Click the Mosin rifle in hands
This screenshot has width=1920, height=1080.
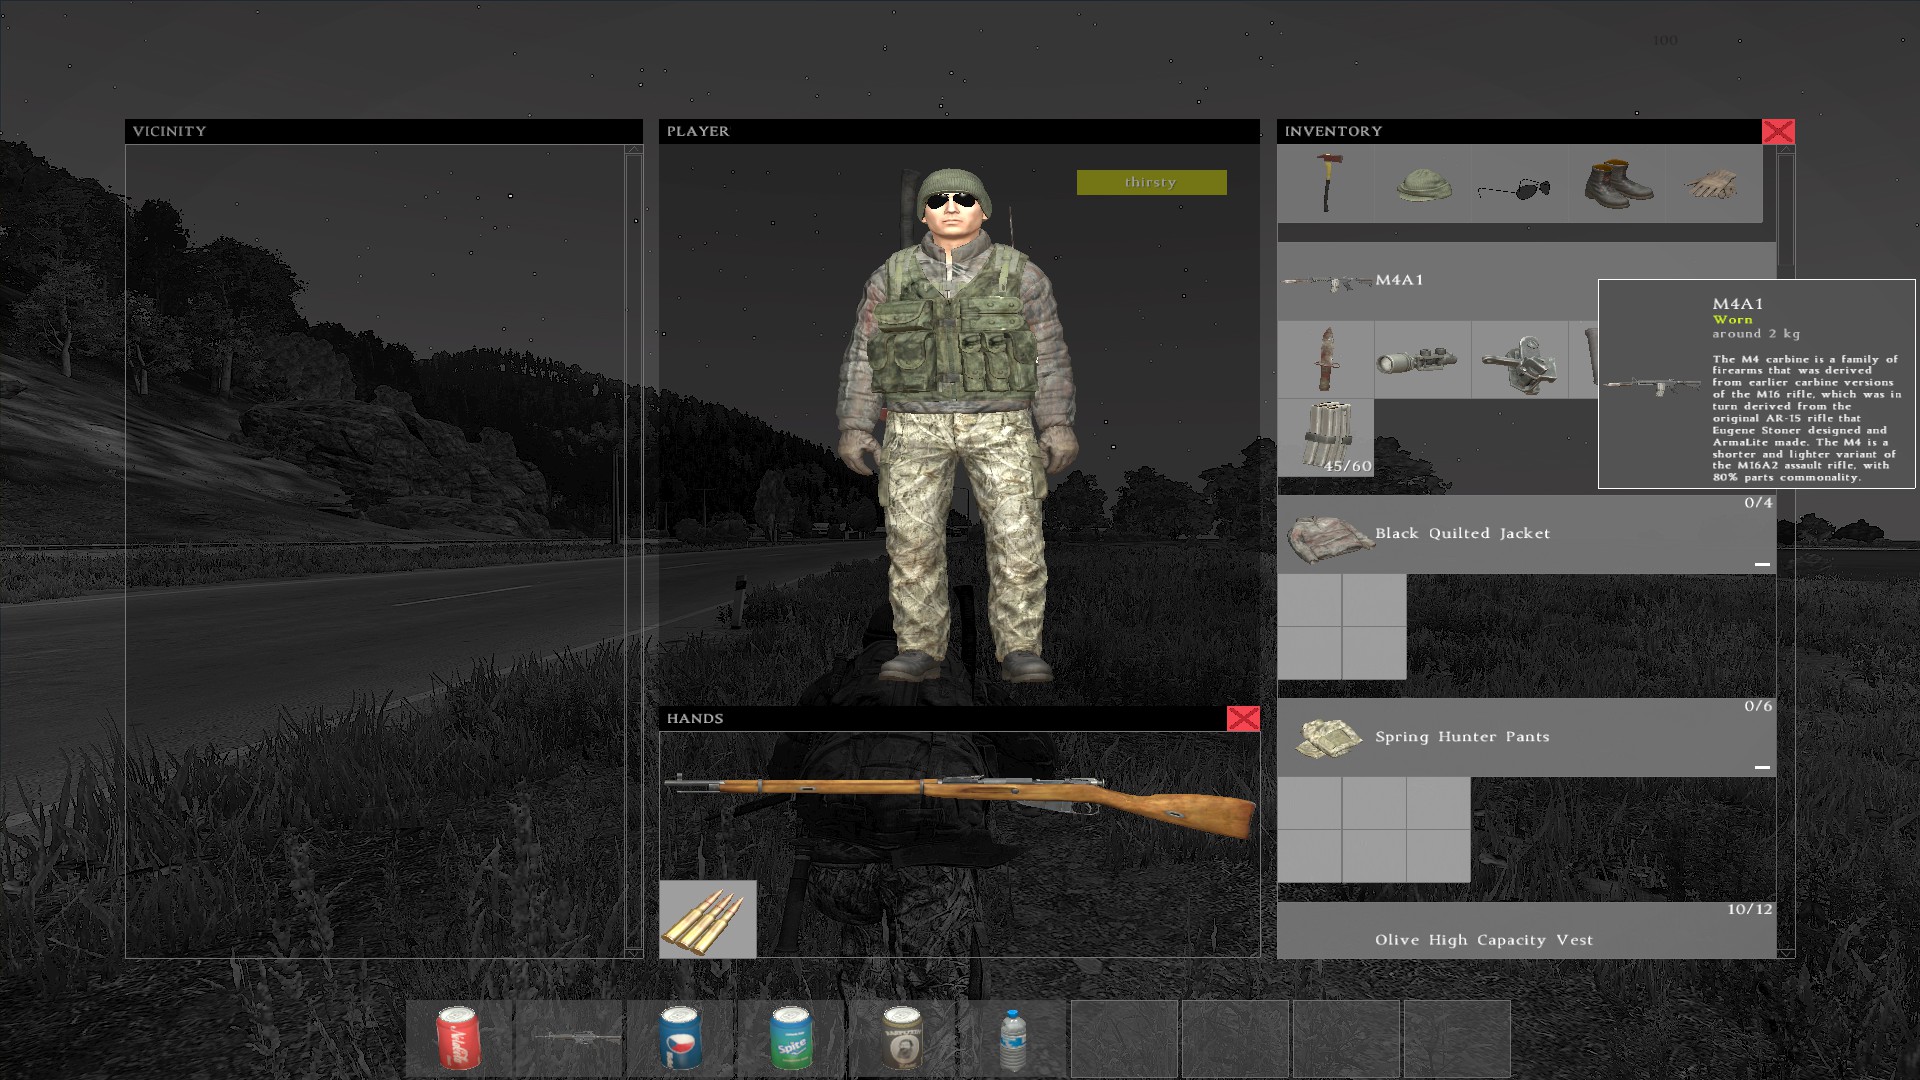(x=960, y=800)
